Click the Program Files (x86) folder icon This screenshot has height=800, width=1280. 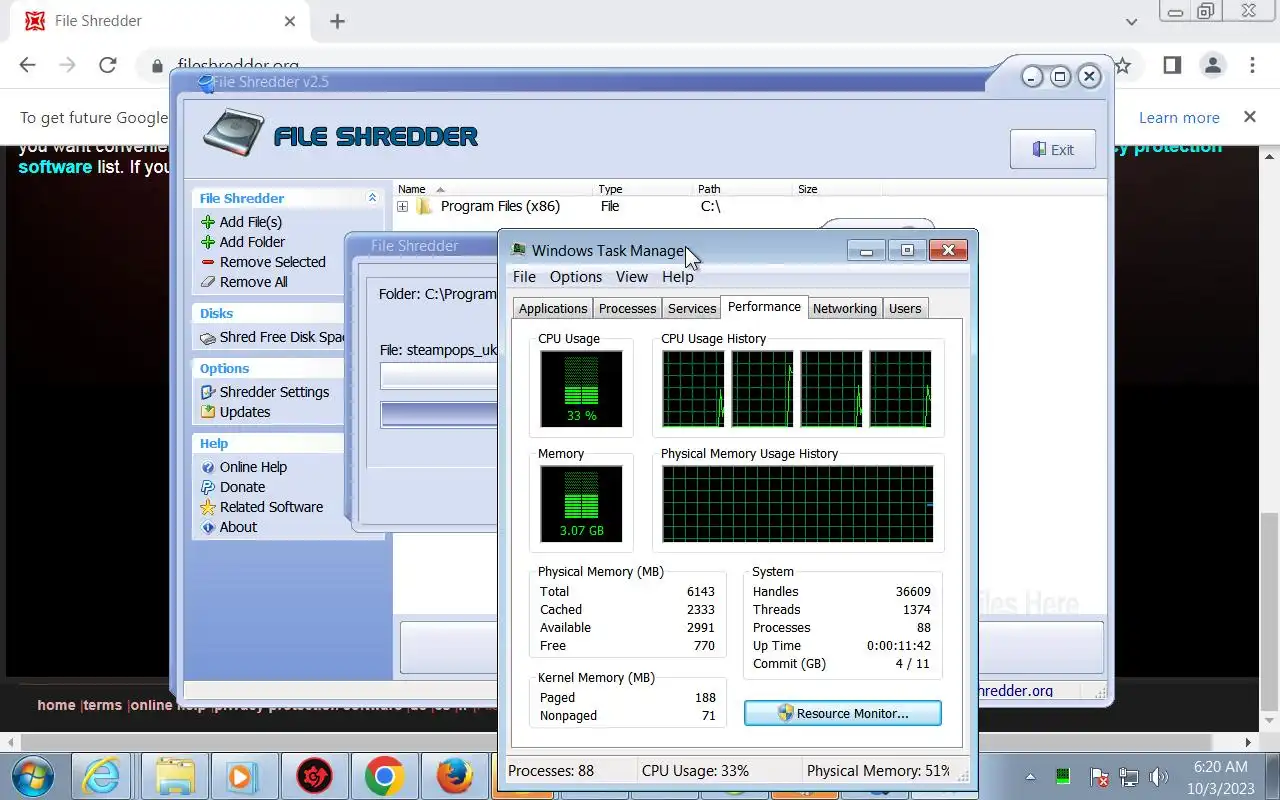[x=424, y=206]
